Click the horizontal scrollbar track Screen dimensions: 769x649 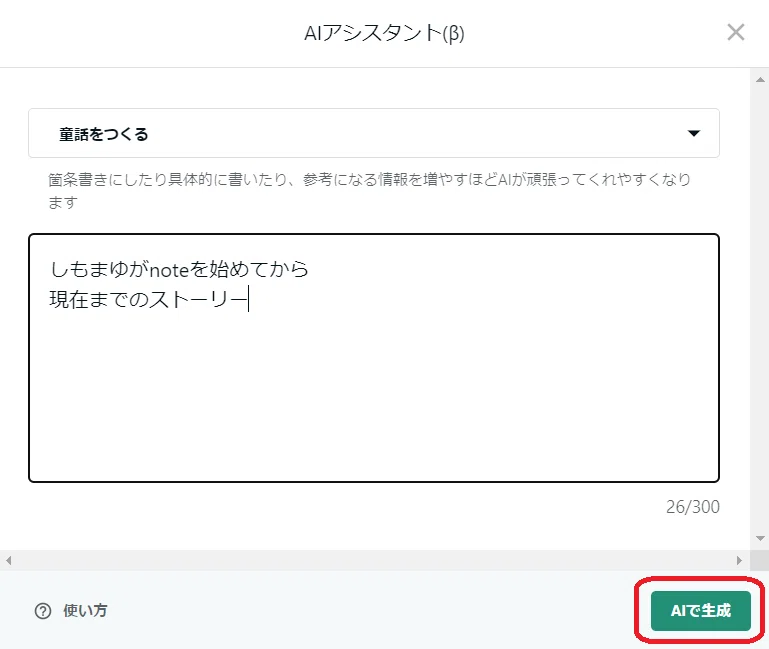pyautogui.click(x=374, y=560)
